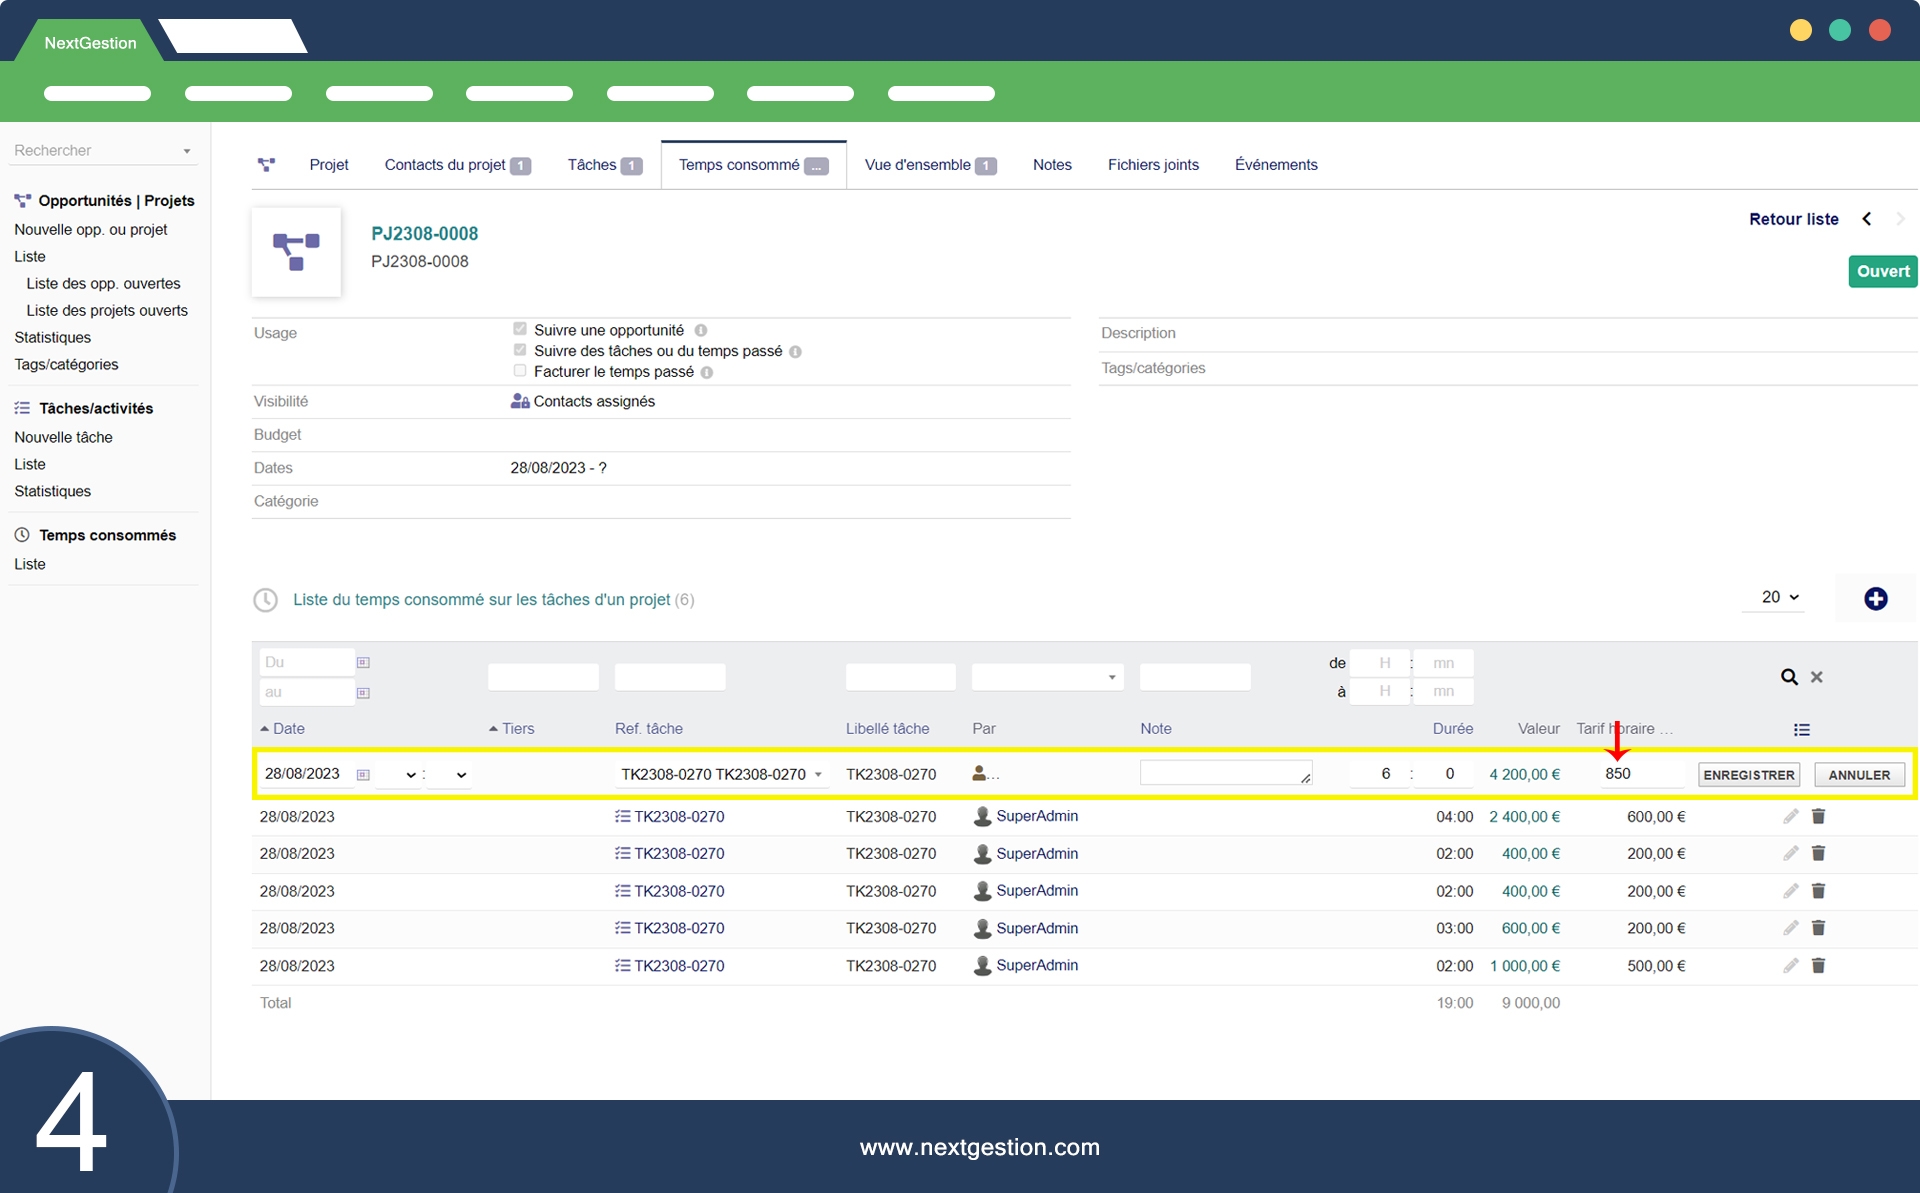
Task: Edit the 1 000,00 € time entry
Action: tap(1790, 965)
